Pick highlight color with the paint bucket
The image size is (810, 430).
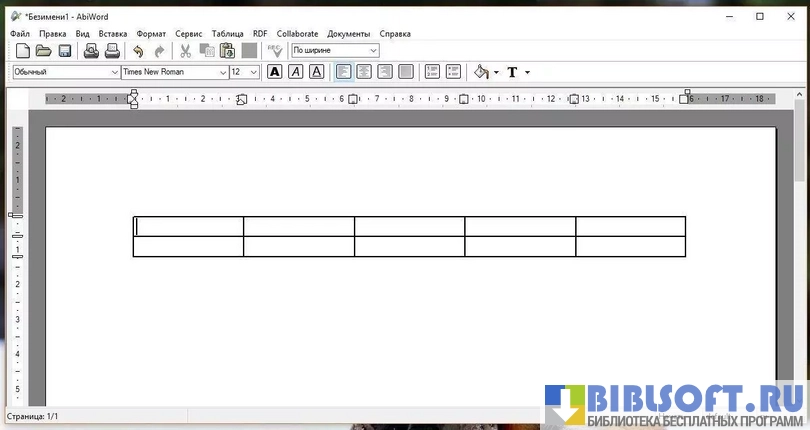[482, 72]
